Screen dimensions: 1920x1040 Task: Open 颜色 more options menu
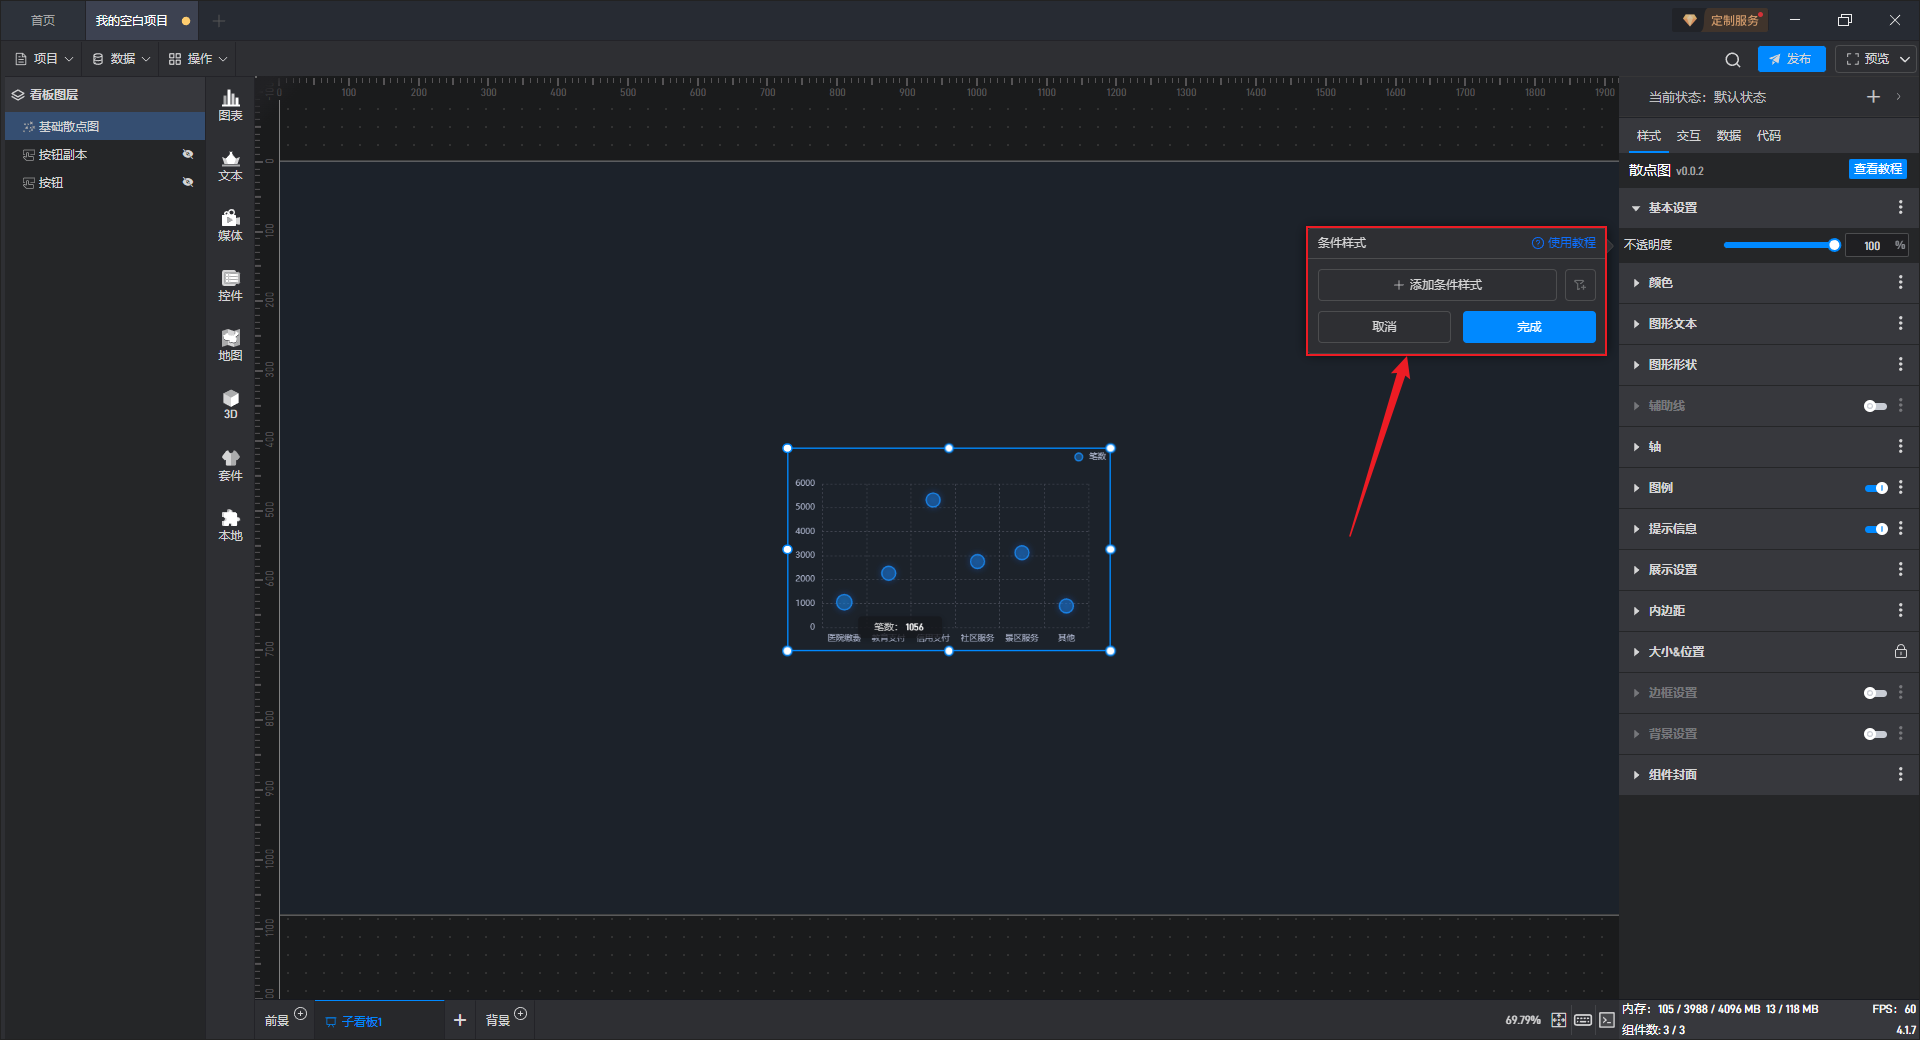(x=1900, y=283)
